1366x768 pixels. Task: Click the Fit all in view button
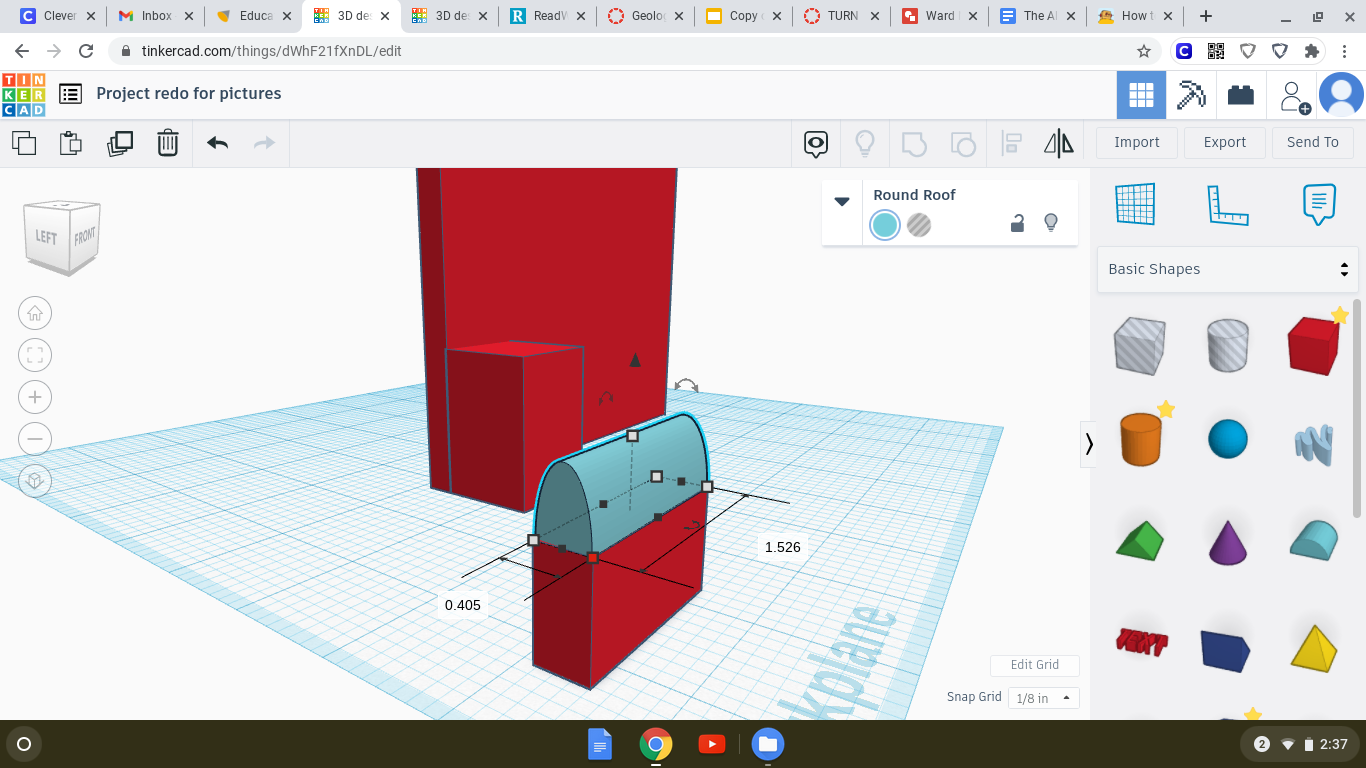coord(35,355)
